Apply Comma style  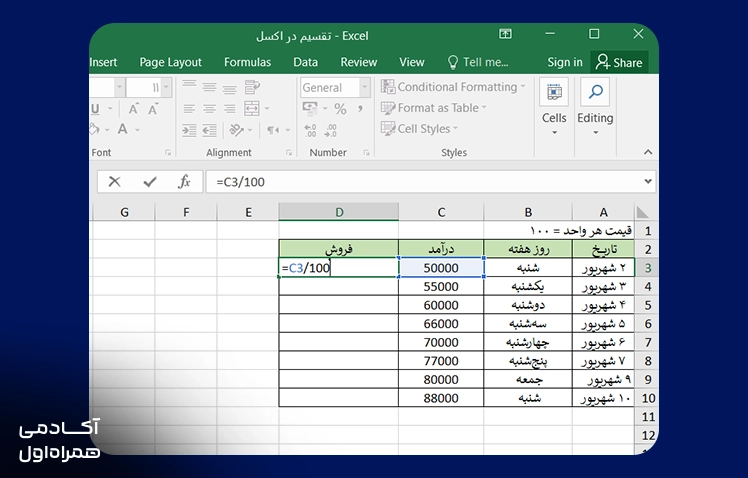tap(361, 109)
